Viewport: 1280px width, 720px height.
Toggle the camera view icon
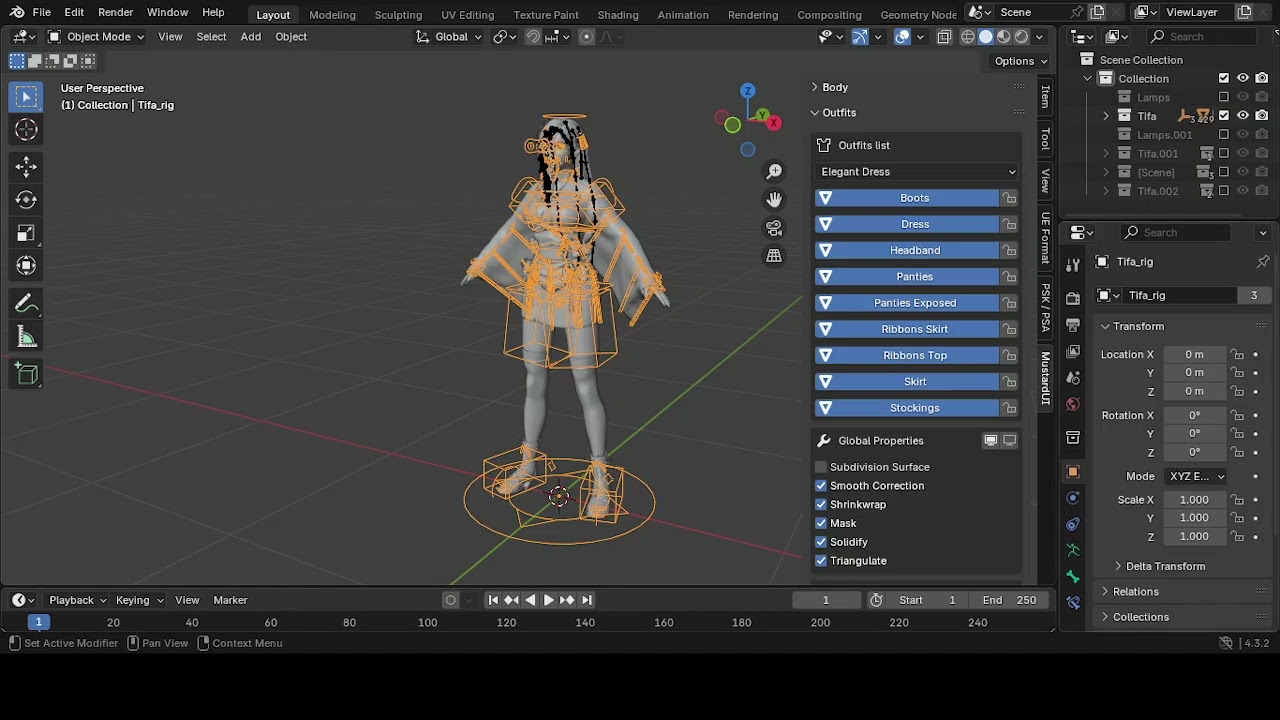point(774,228)
